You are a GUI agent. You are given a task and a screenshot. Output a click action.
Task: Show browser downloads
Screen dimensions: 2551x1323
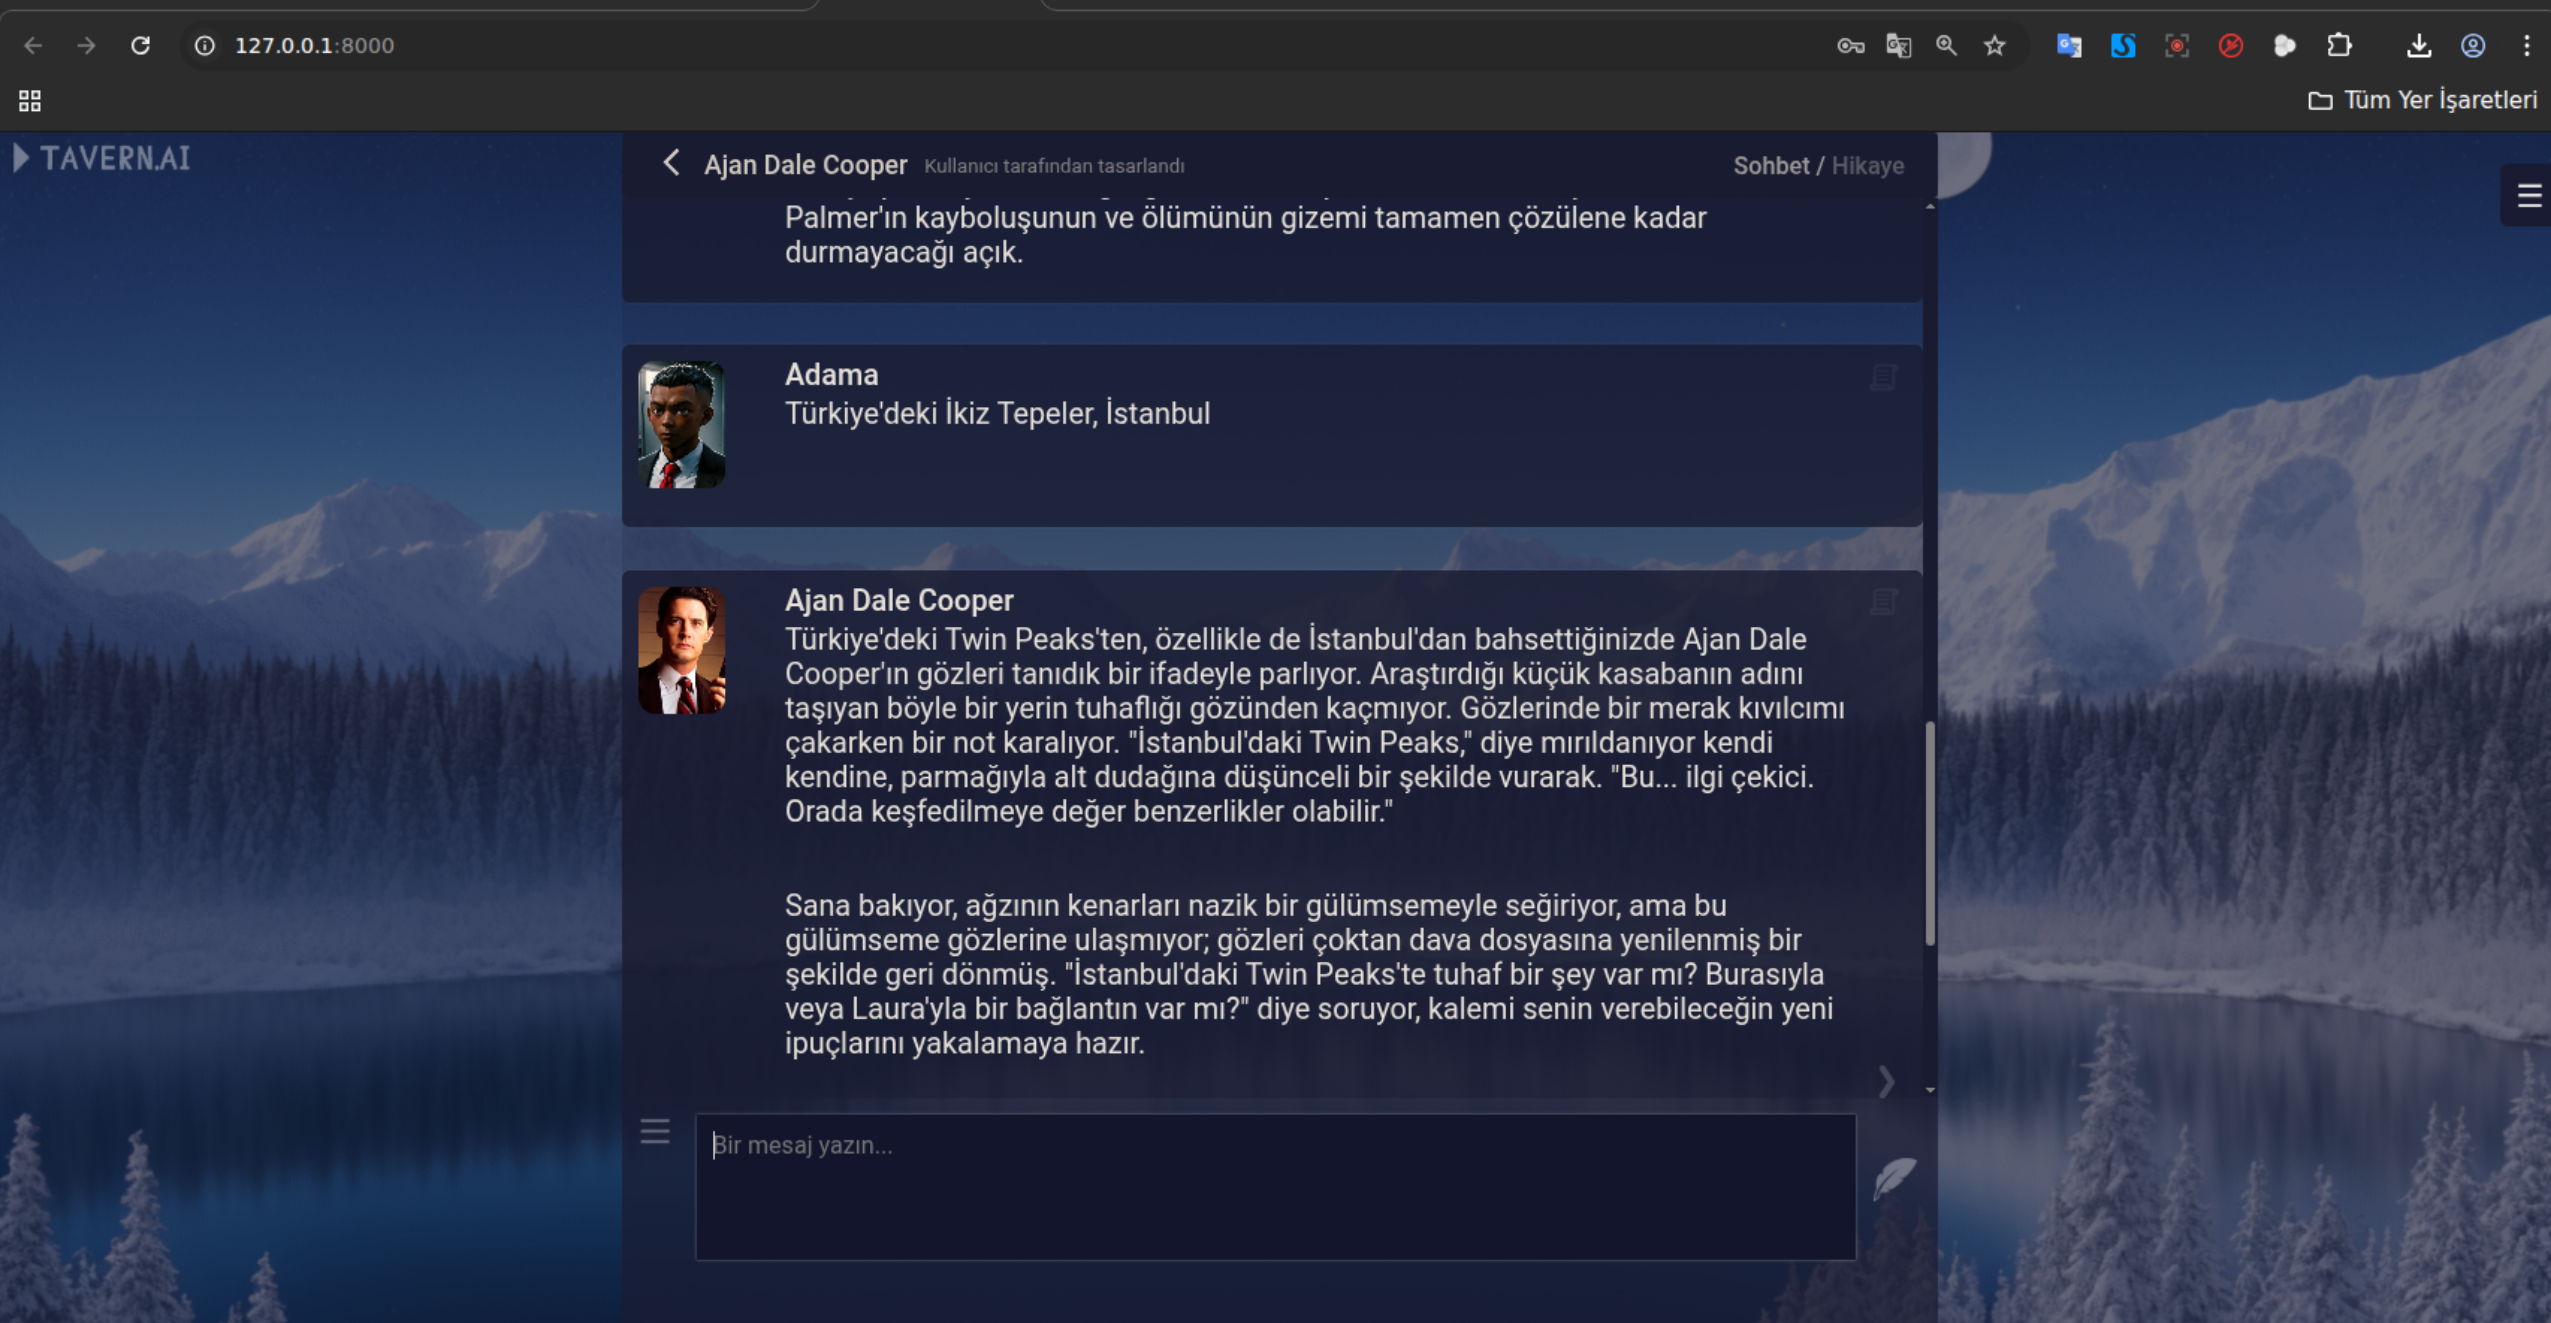pyautogui.click(x=2419, y=45)
